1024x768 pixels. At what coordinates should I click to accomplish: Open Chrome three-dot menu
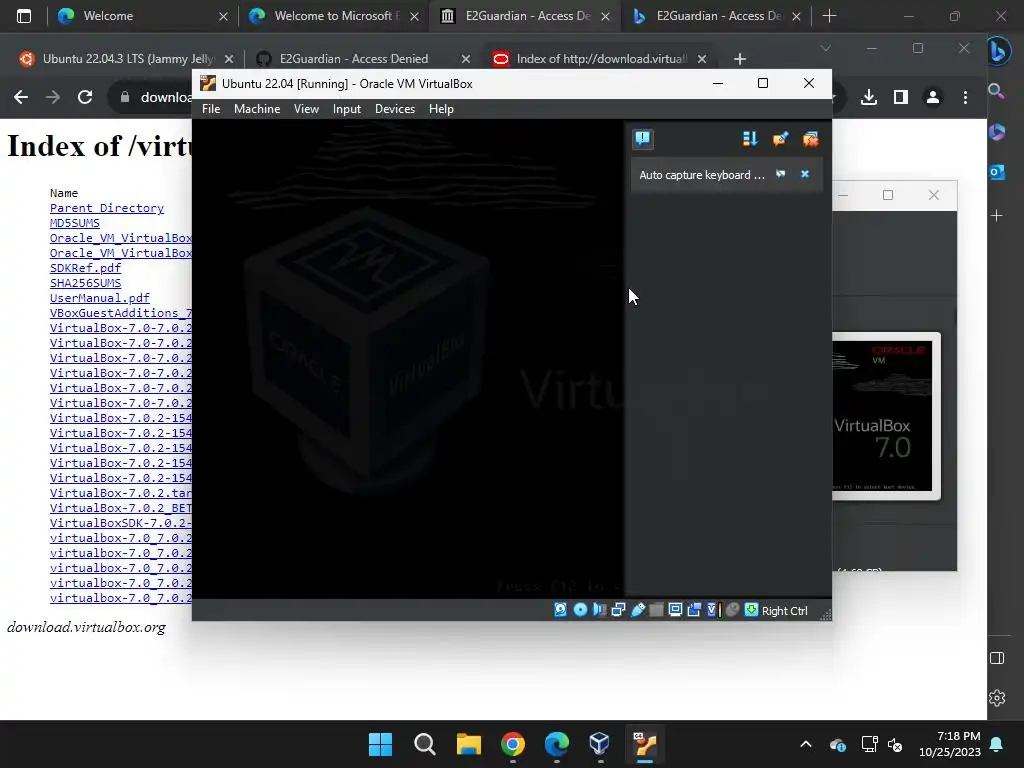(x=965, y=97)
